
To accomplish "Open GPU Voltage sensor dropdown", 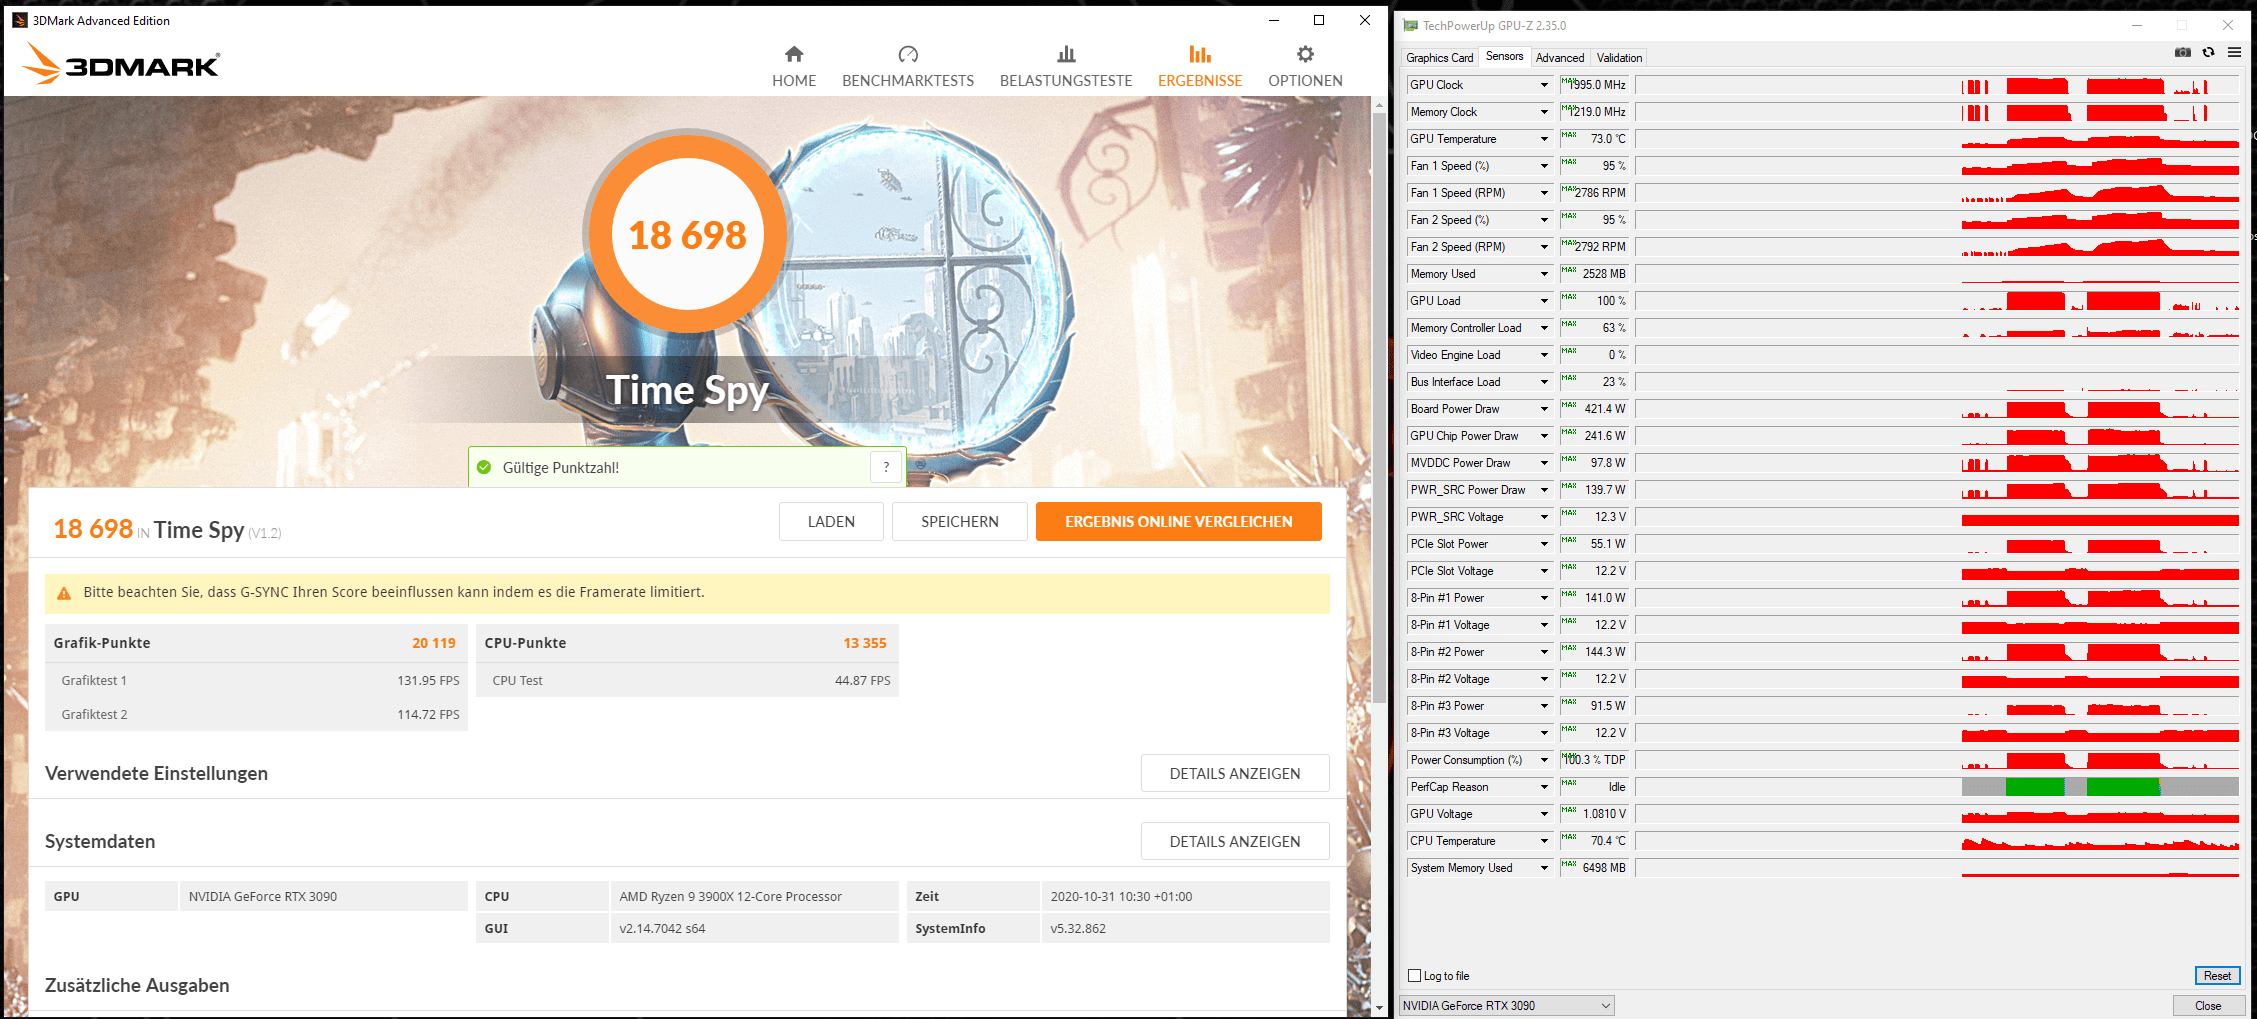I will (1544, 814).
